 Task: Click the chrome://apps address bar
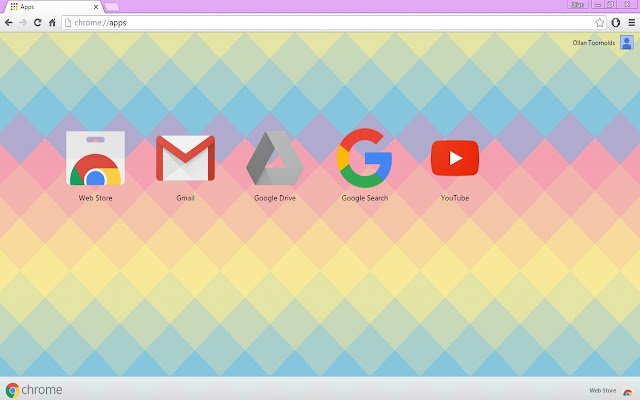point(333,22)
